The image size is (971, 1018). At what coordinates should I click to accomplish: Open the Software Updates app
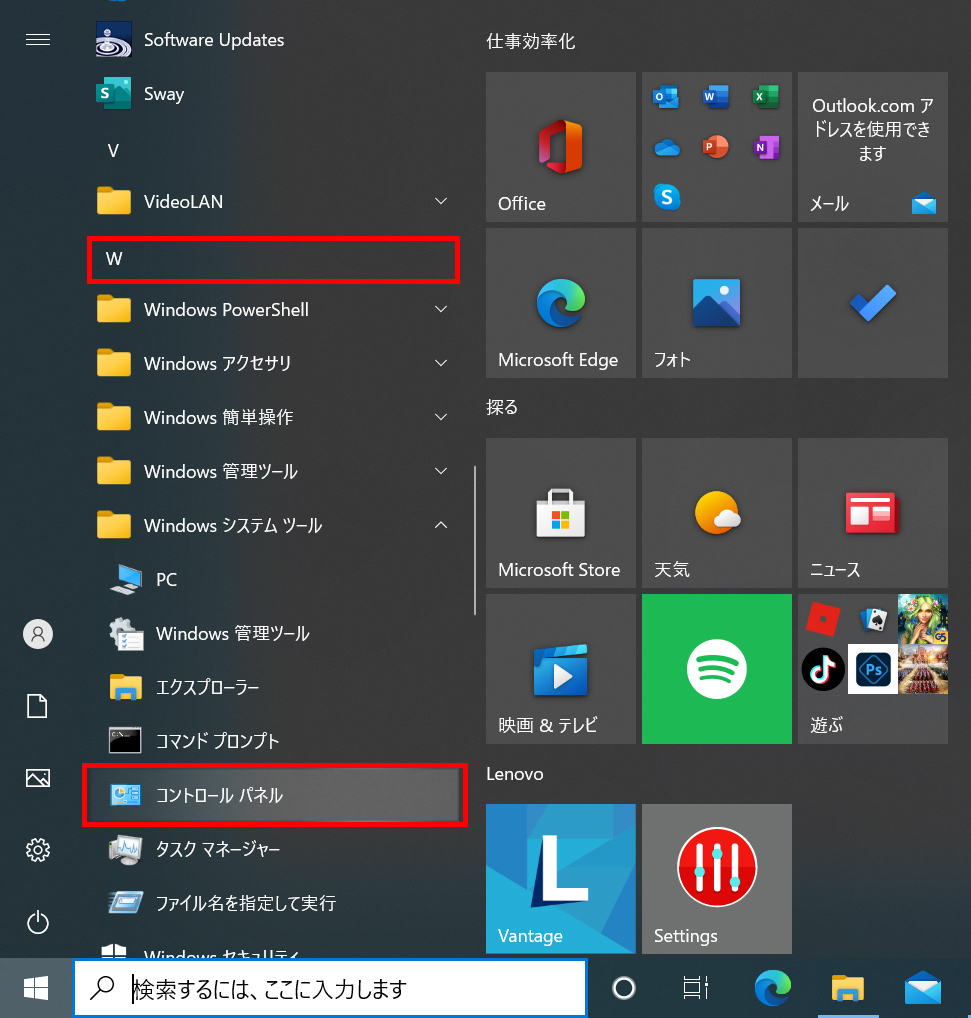click(273, 40)
